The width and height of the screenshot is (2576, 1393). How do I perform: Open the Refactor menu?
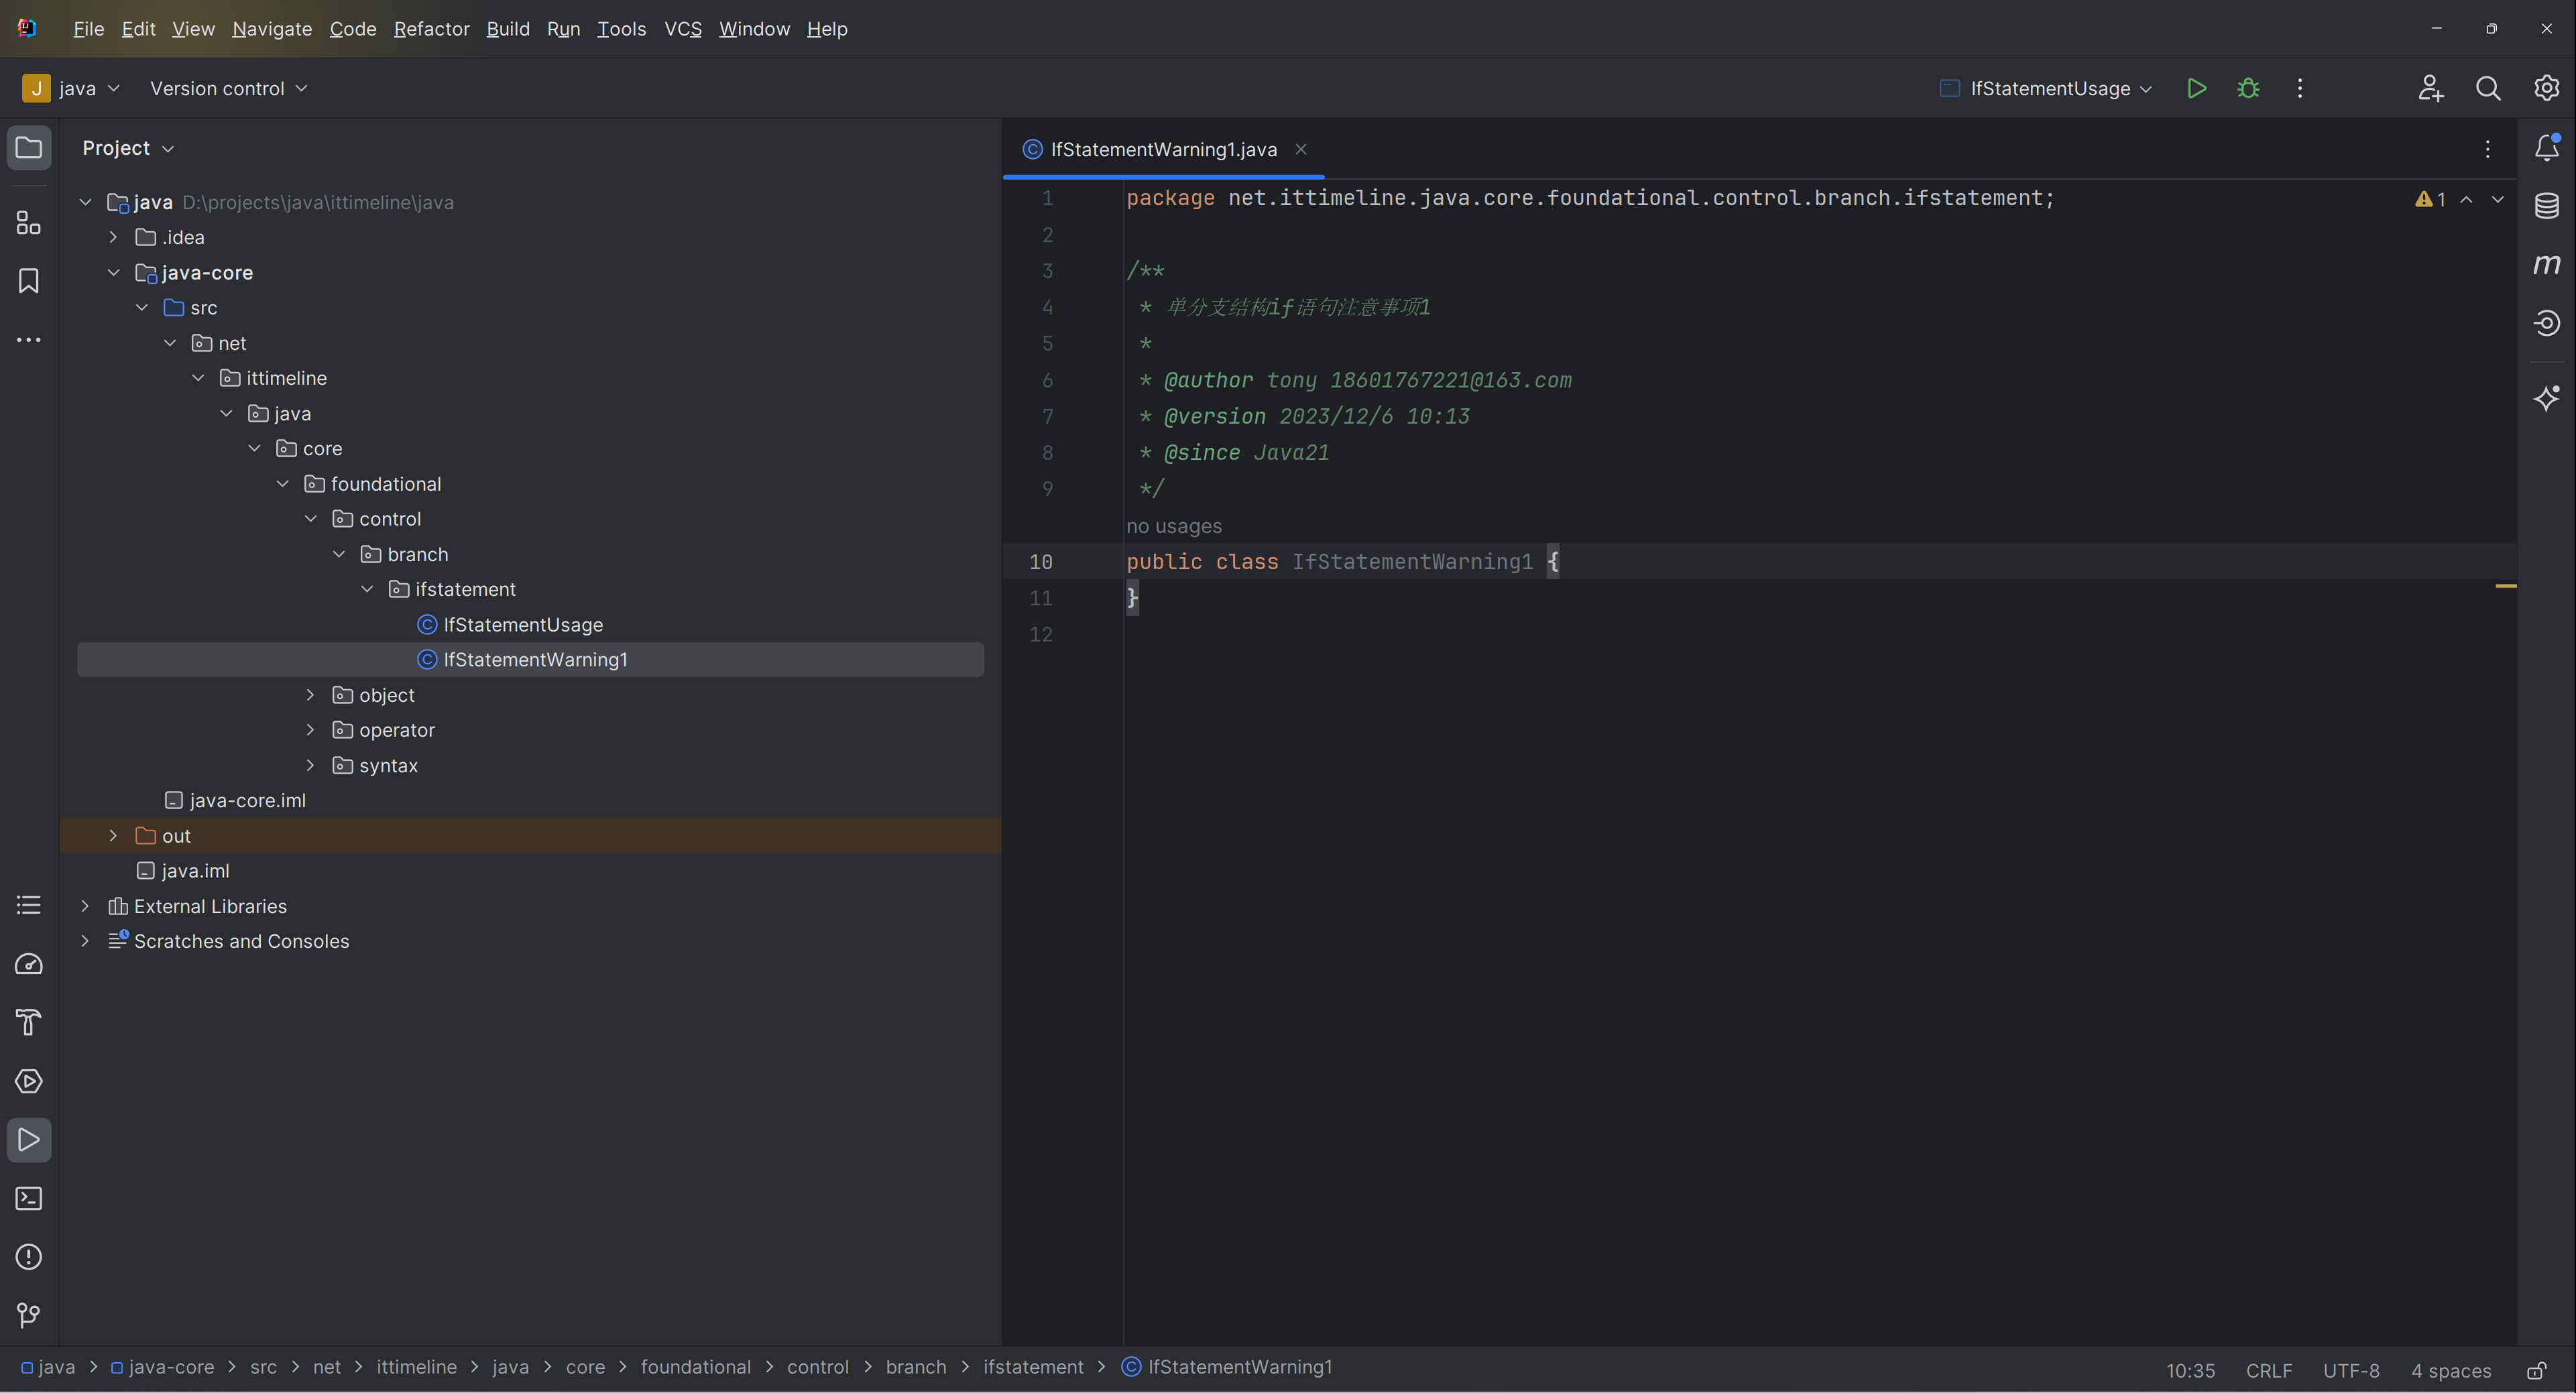click(431, 29)
